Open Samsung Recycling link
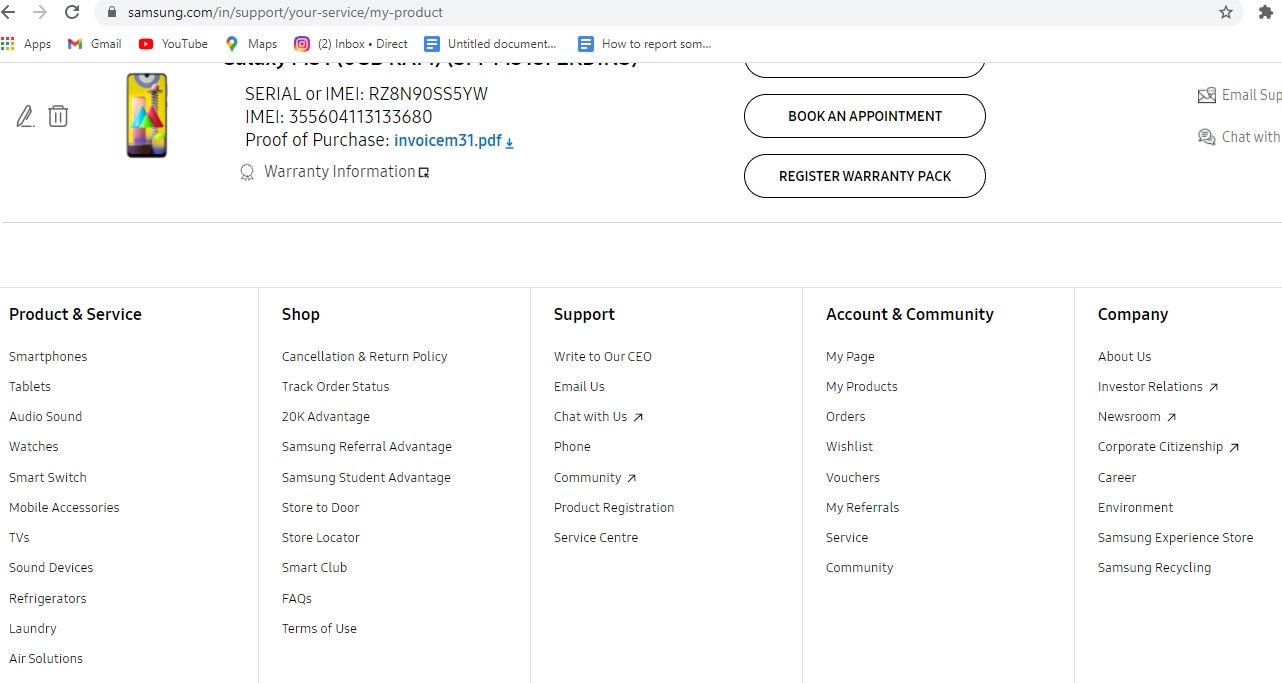Screen dimensions: 1282x683 1154,568
